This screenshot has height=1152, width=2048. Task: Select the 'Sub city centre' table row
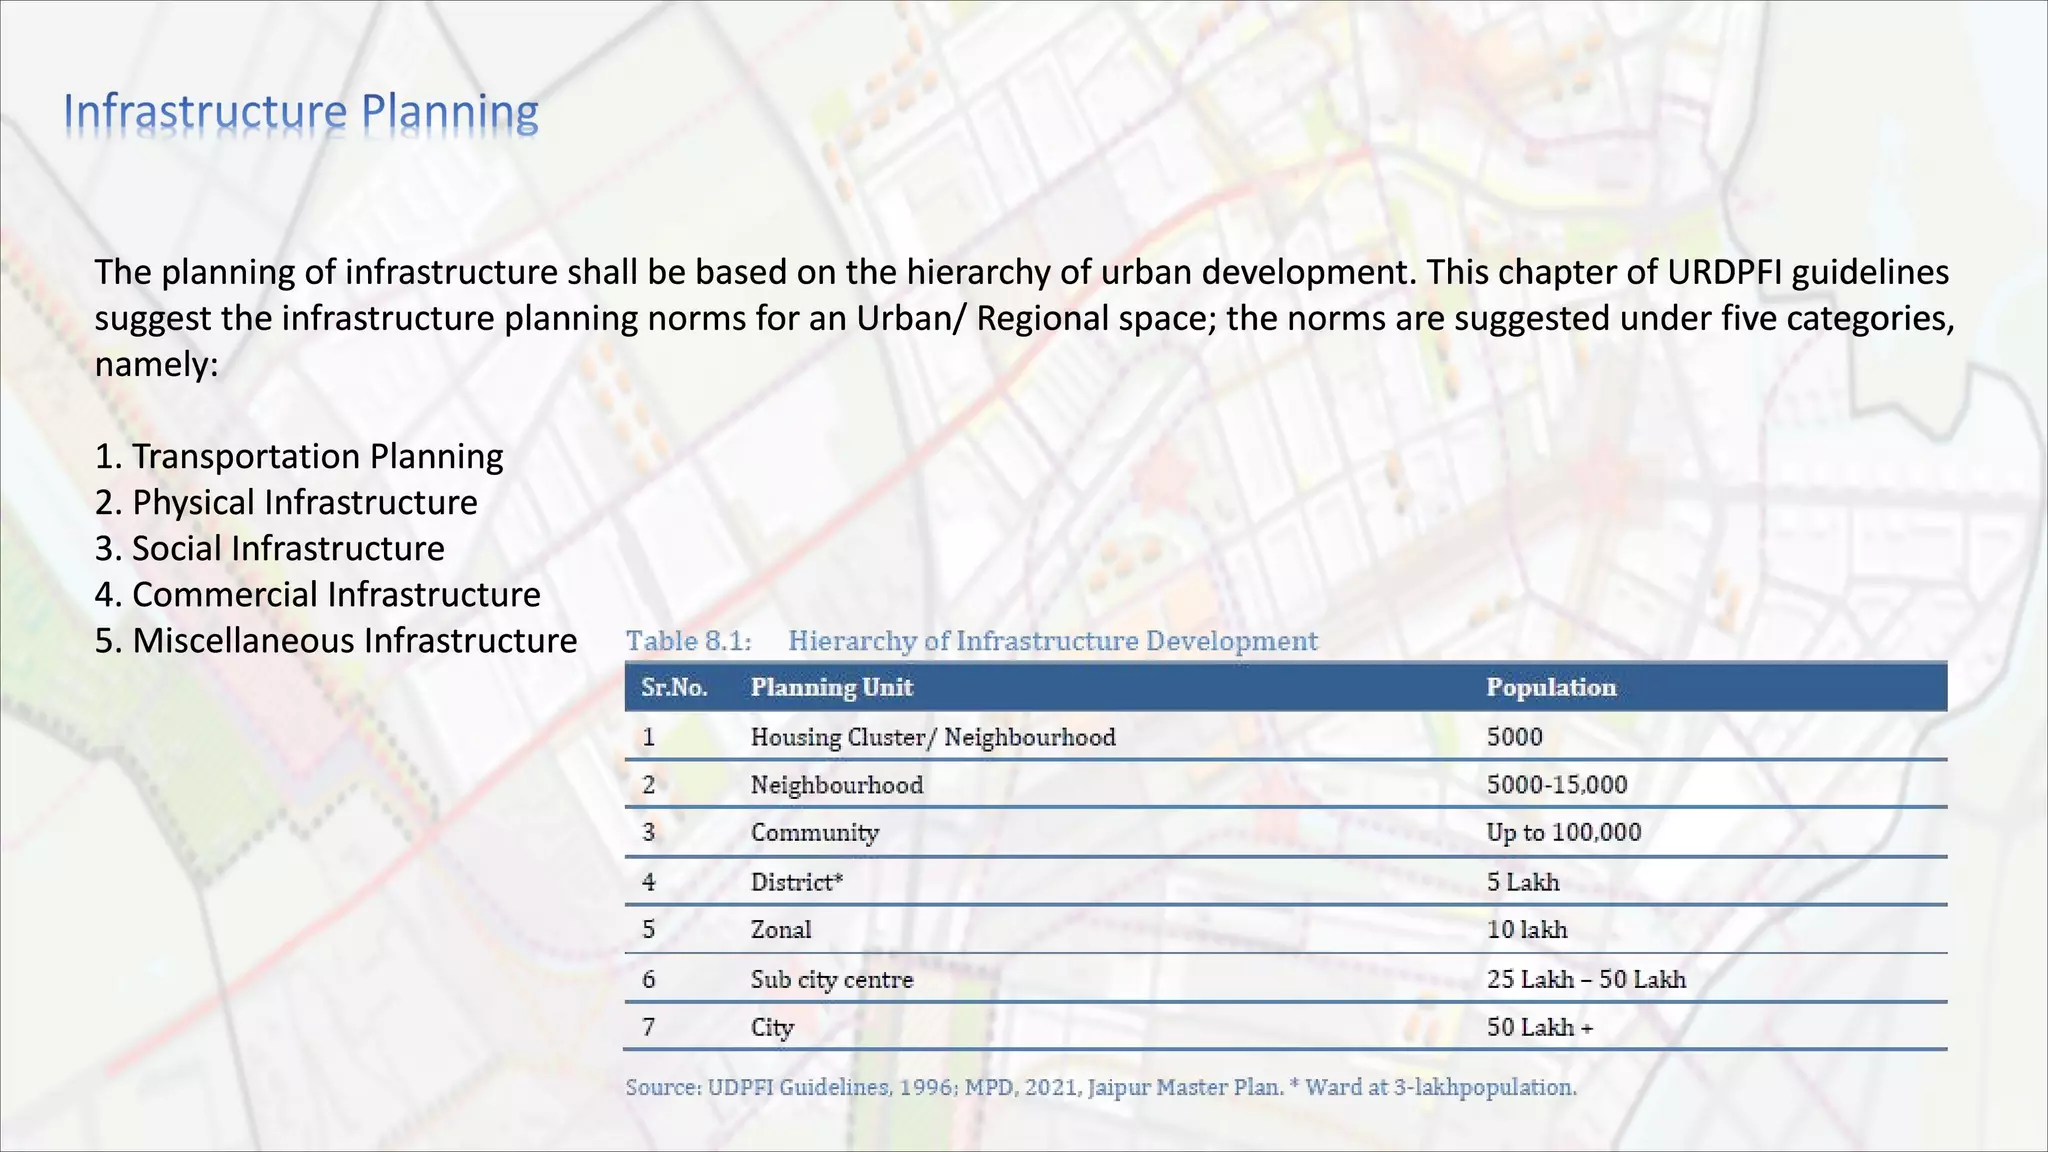[x=831, y=980]
